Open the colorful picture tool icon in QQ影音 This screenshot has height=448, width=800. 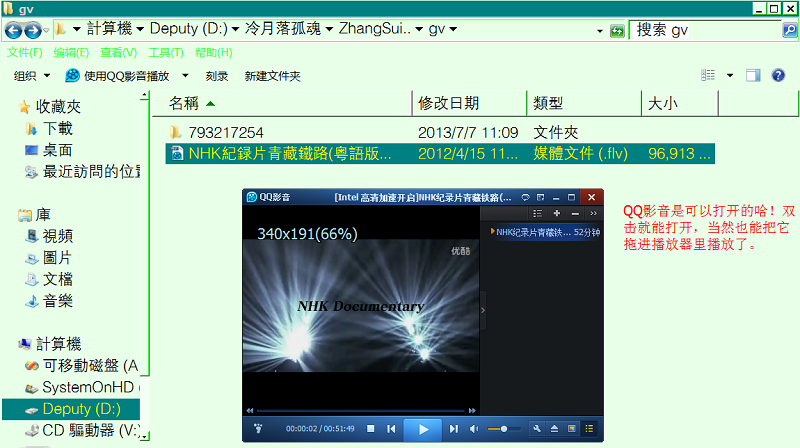click(x=572, y=429)
